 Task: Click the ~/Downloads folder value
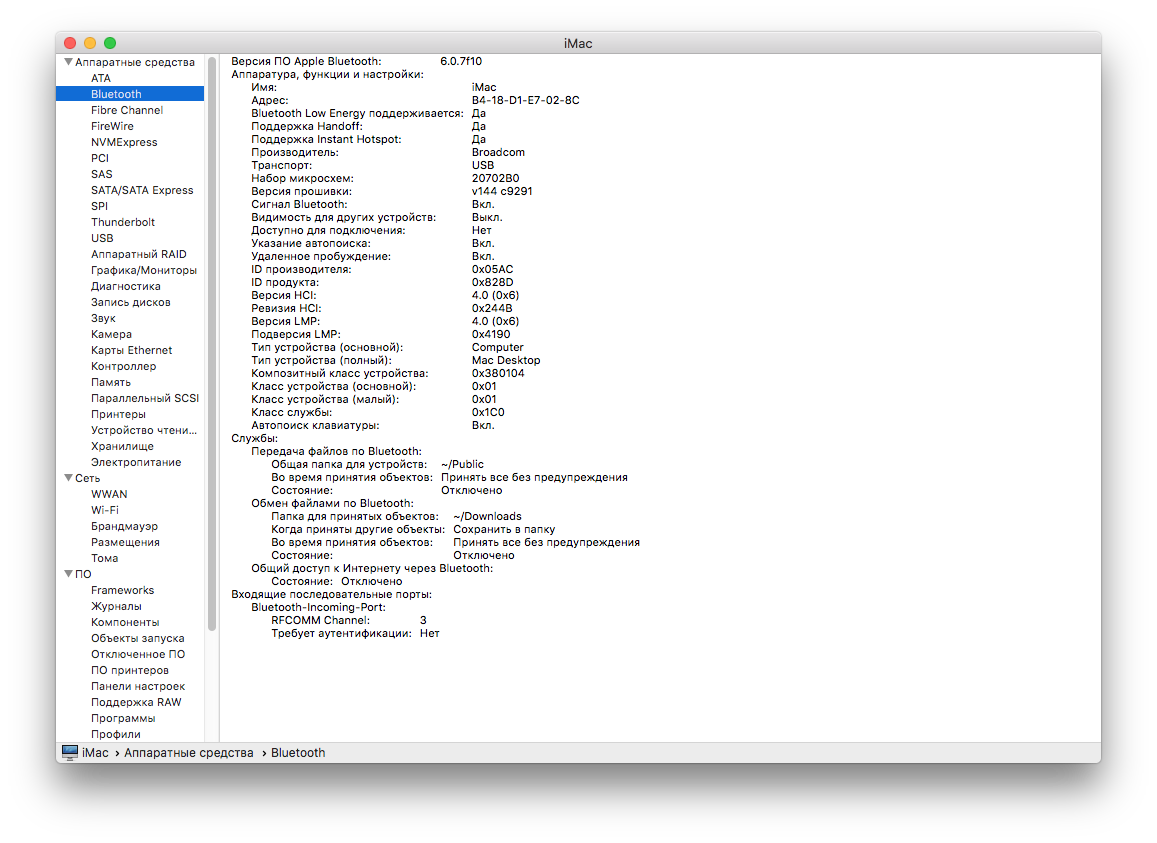pyautogui.click(x=487, y=517)
